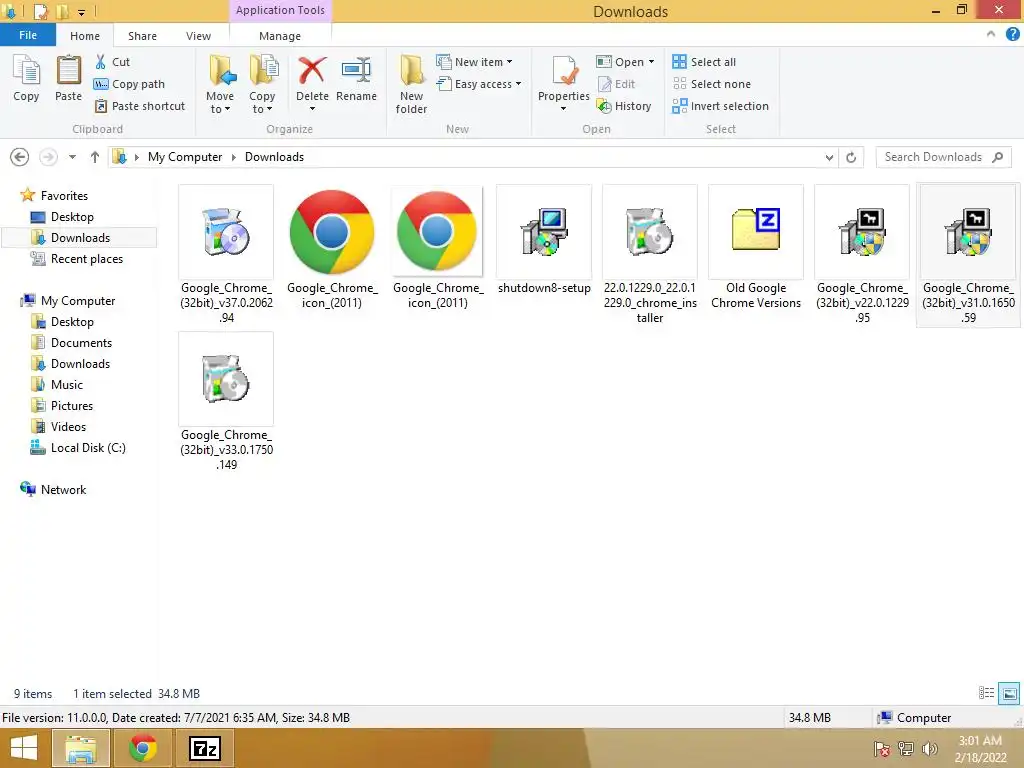Click the volume speaker tray icon

point(929,749)
